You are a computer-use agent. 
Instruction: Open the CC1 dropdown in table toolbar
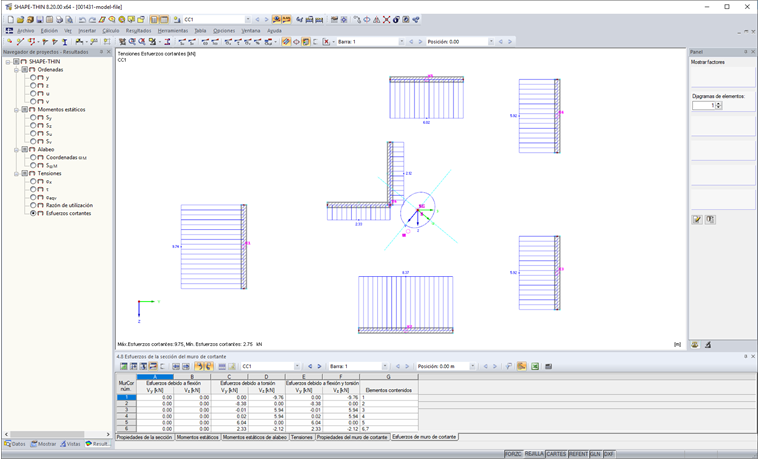[x=297, y=366]
